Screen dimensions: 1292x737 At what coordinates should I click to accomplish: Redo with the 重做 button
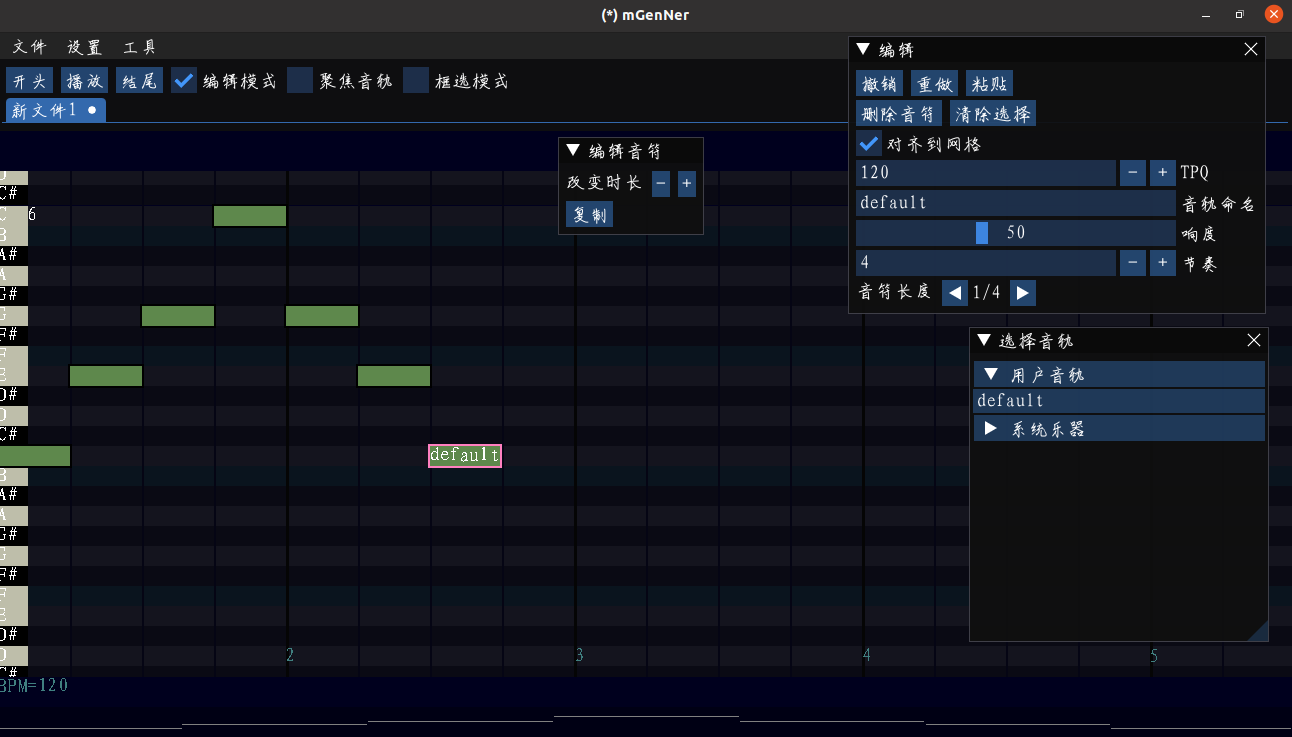pyautogui.click(x=934, y=83)
